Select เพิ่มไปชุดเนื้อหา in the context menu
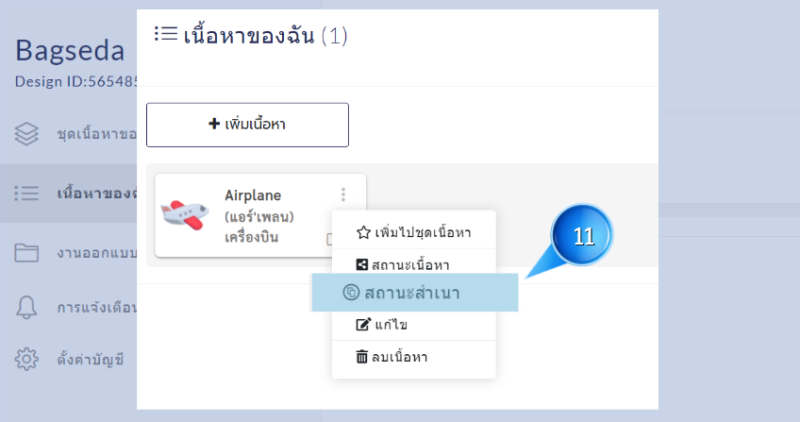The image size is (800, 422). (413, 233)
